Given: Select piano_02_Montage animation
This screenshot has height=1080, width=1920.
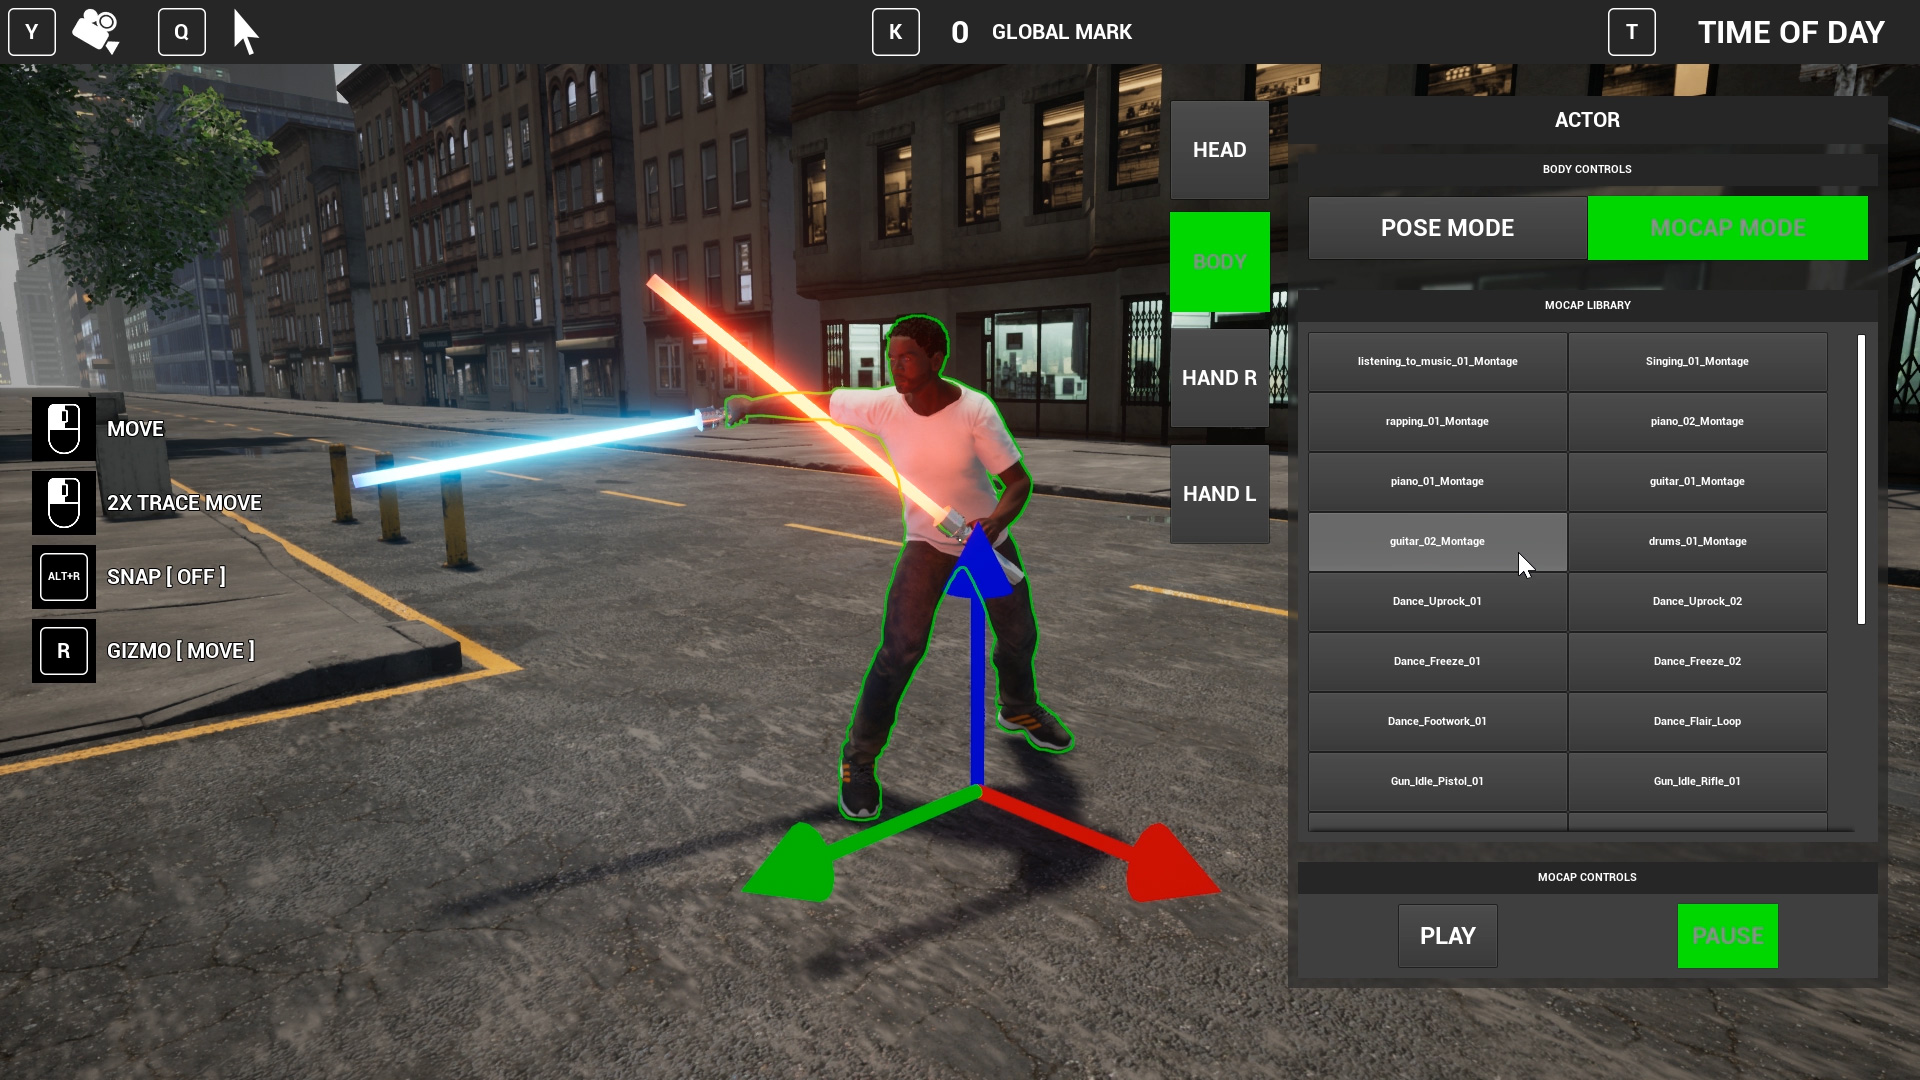Looking at the screenshot, I should point(1697,422).
